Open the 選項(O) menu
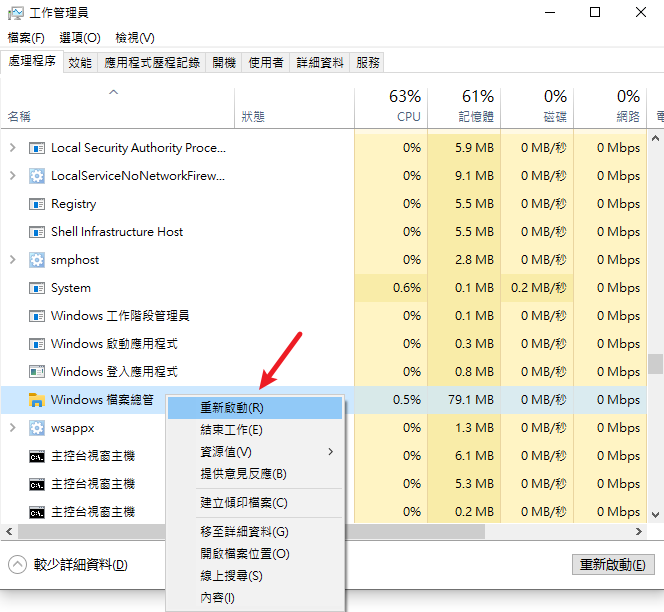The image size is (664, 612). [x=80, y=38]
